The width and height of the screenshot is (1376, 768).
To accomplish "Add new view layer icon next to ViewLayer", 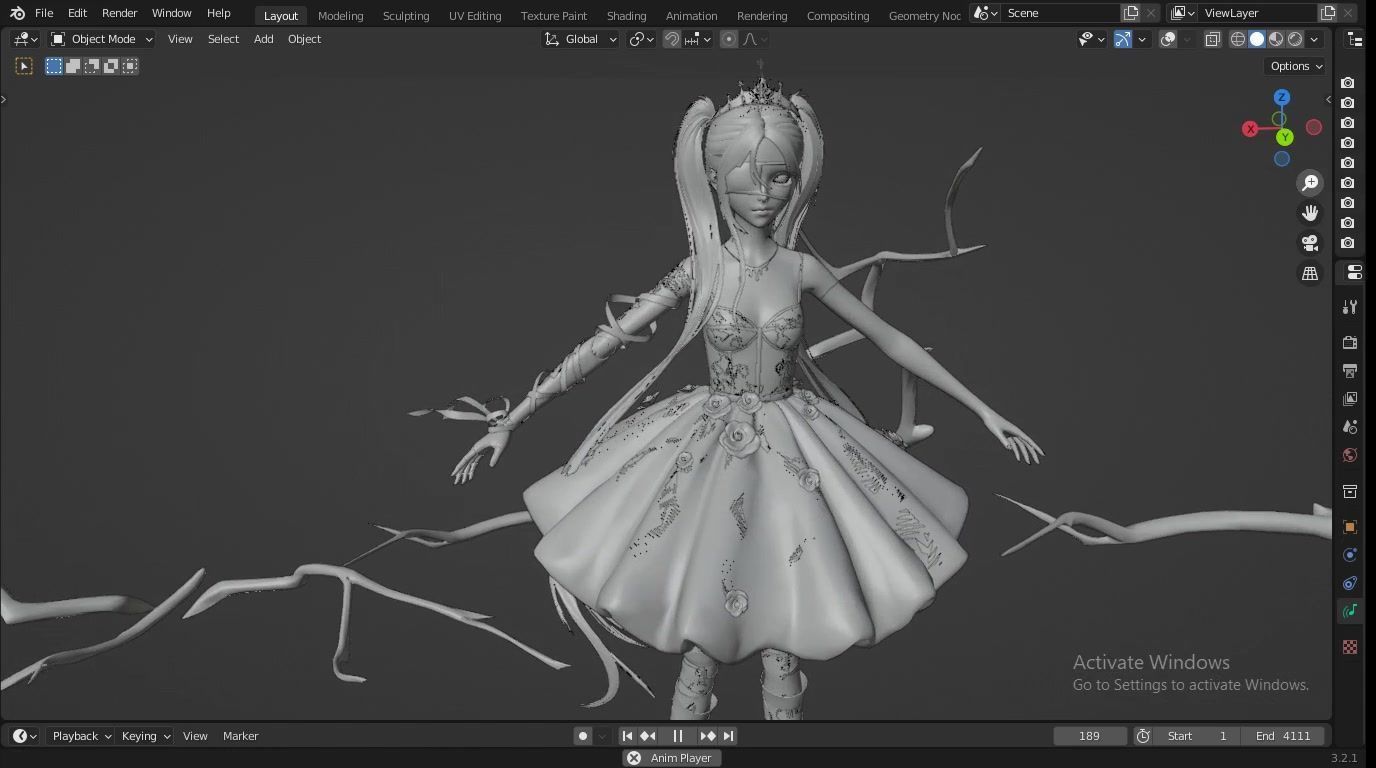I will 1328,13.
